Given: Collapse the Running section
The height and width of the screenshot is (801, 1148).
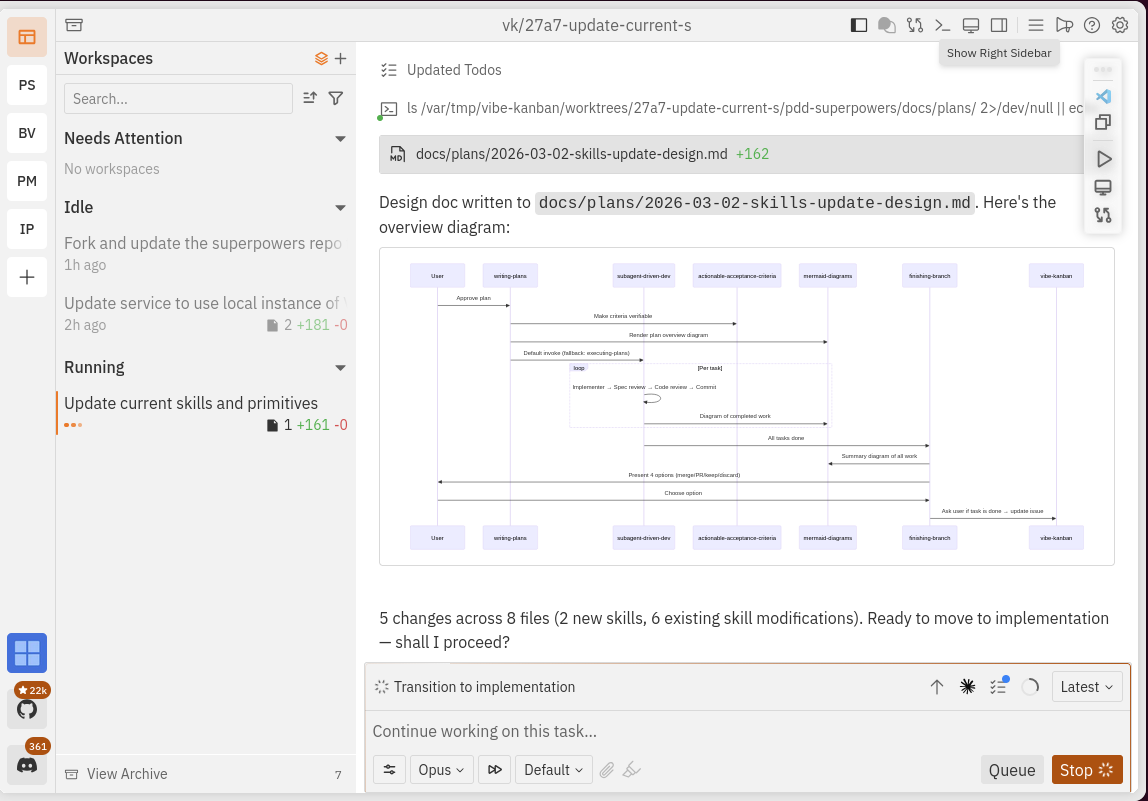Looking at the screenshot, I should coord(340,367).
